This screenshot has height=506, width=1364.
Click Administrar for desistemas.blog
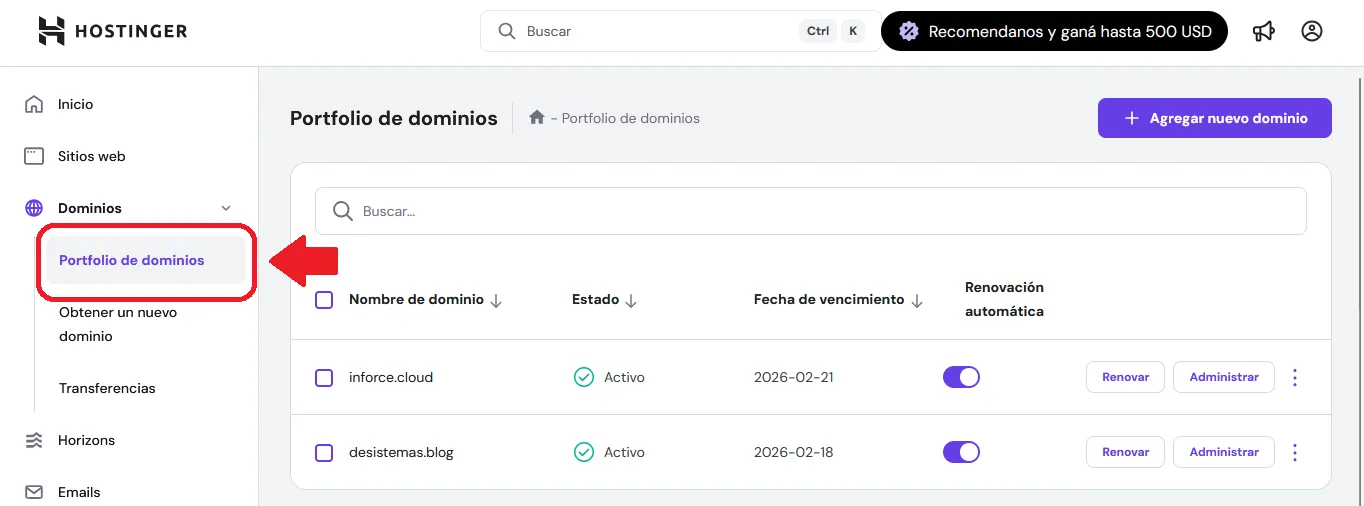(x=1224, y=452)
